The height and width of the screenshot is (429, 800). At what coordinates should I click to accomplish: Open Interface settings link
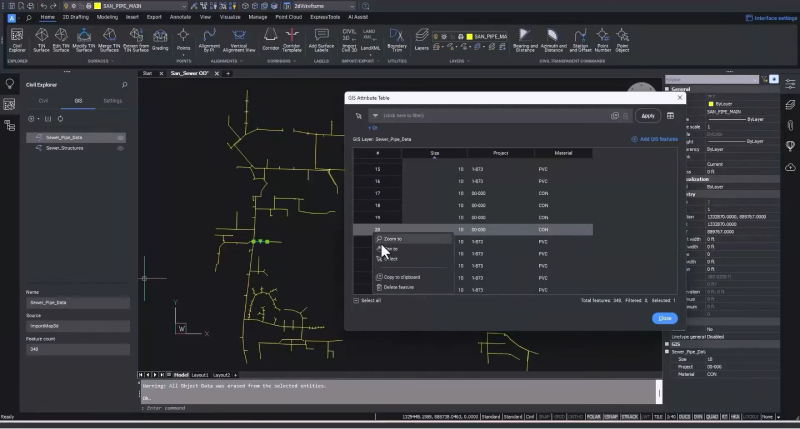[771, 18]
